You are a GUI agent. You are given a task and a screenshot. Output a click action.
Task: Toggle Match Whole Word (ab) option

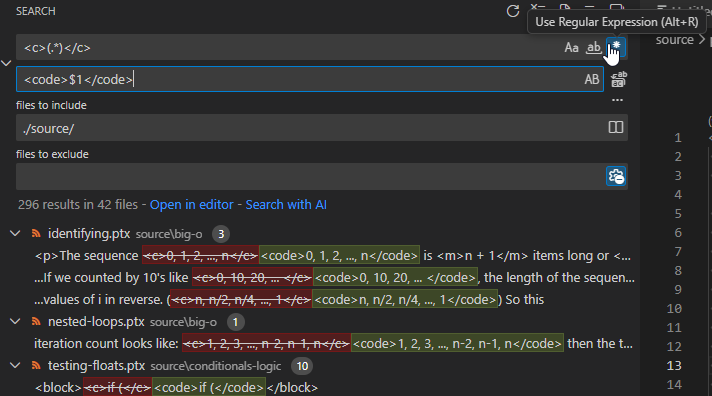[x=593, y=47]
